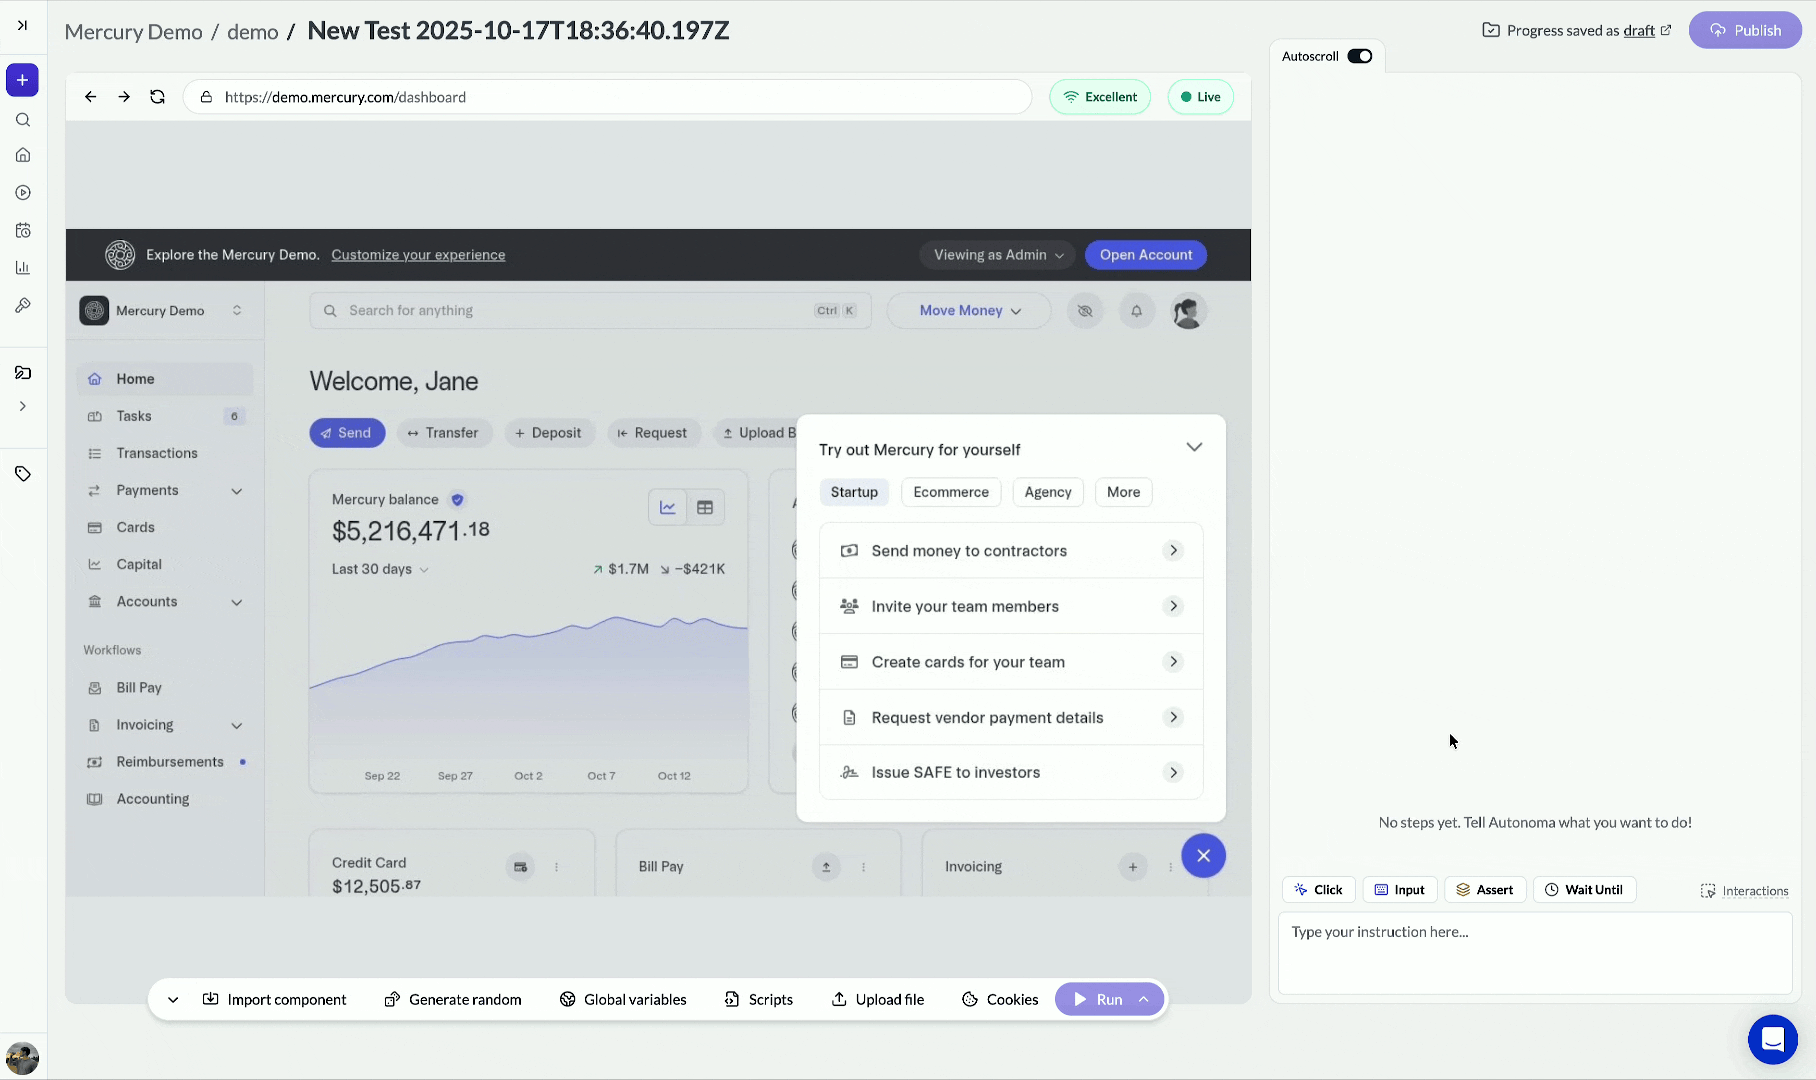
Task: Click the Publish button
Action: click(x=1744, y=30)
